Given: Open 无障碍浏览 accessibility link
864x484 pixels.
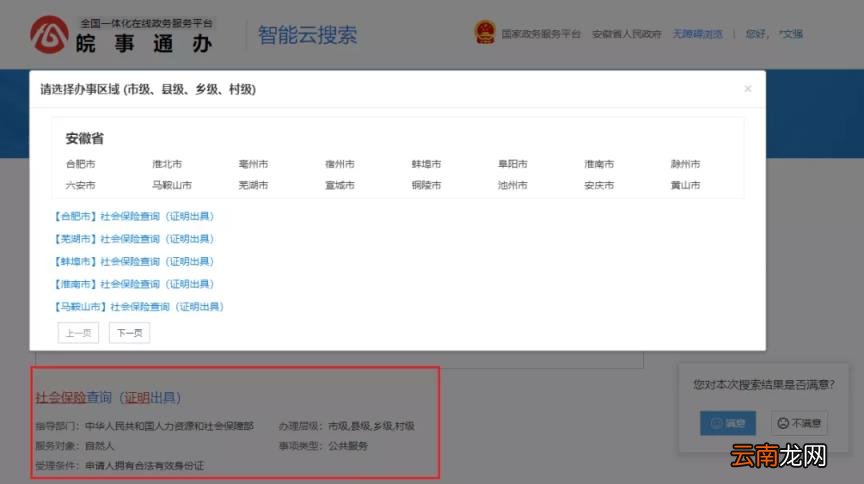Looking at the screenshot, I should point(698,34).
